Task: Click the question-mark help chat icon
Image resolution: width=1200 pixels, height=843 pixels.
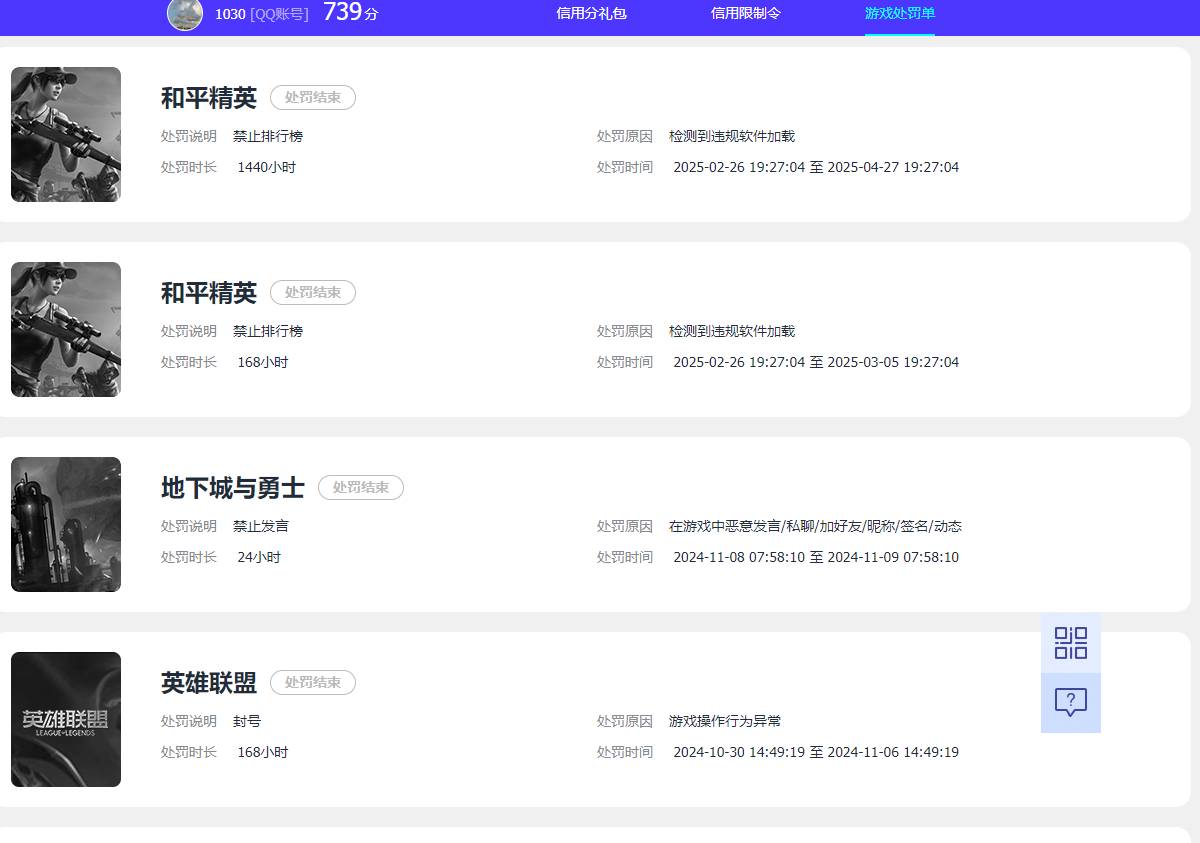Action: tap(1070, 702)
